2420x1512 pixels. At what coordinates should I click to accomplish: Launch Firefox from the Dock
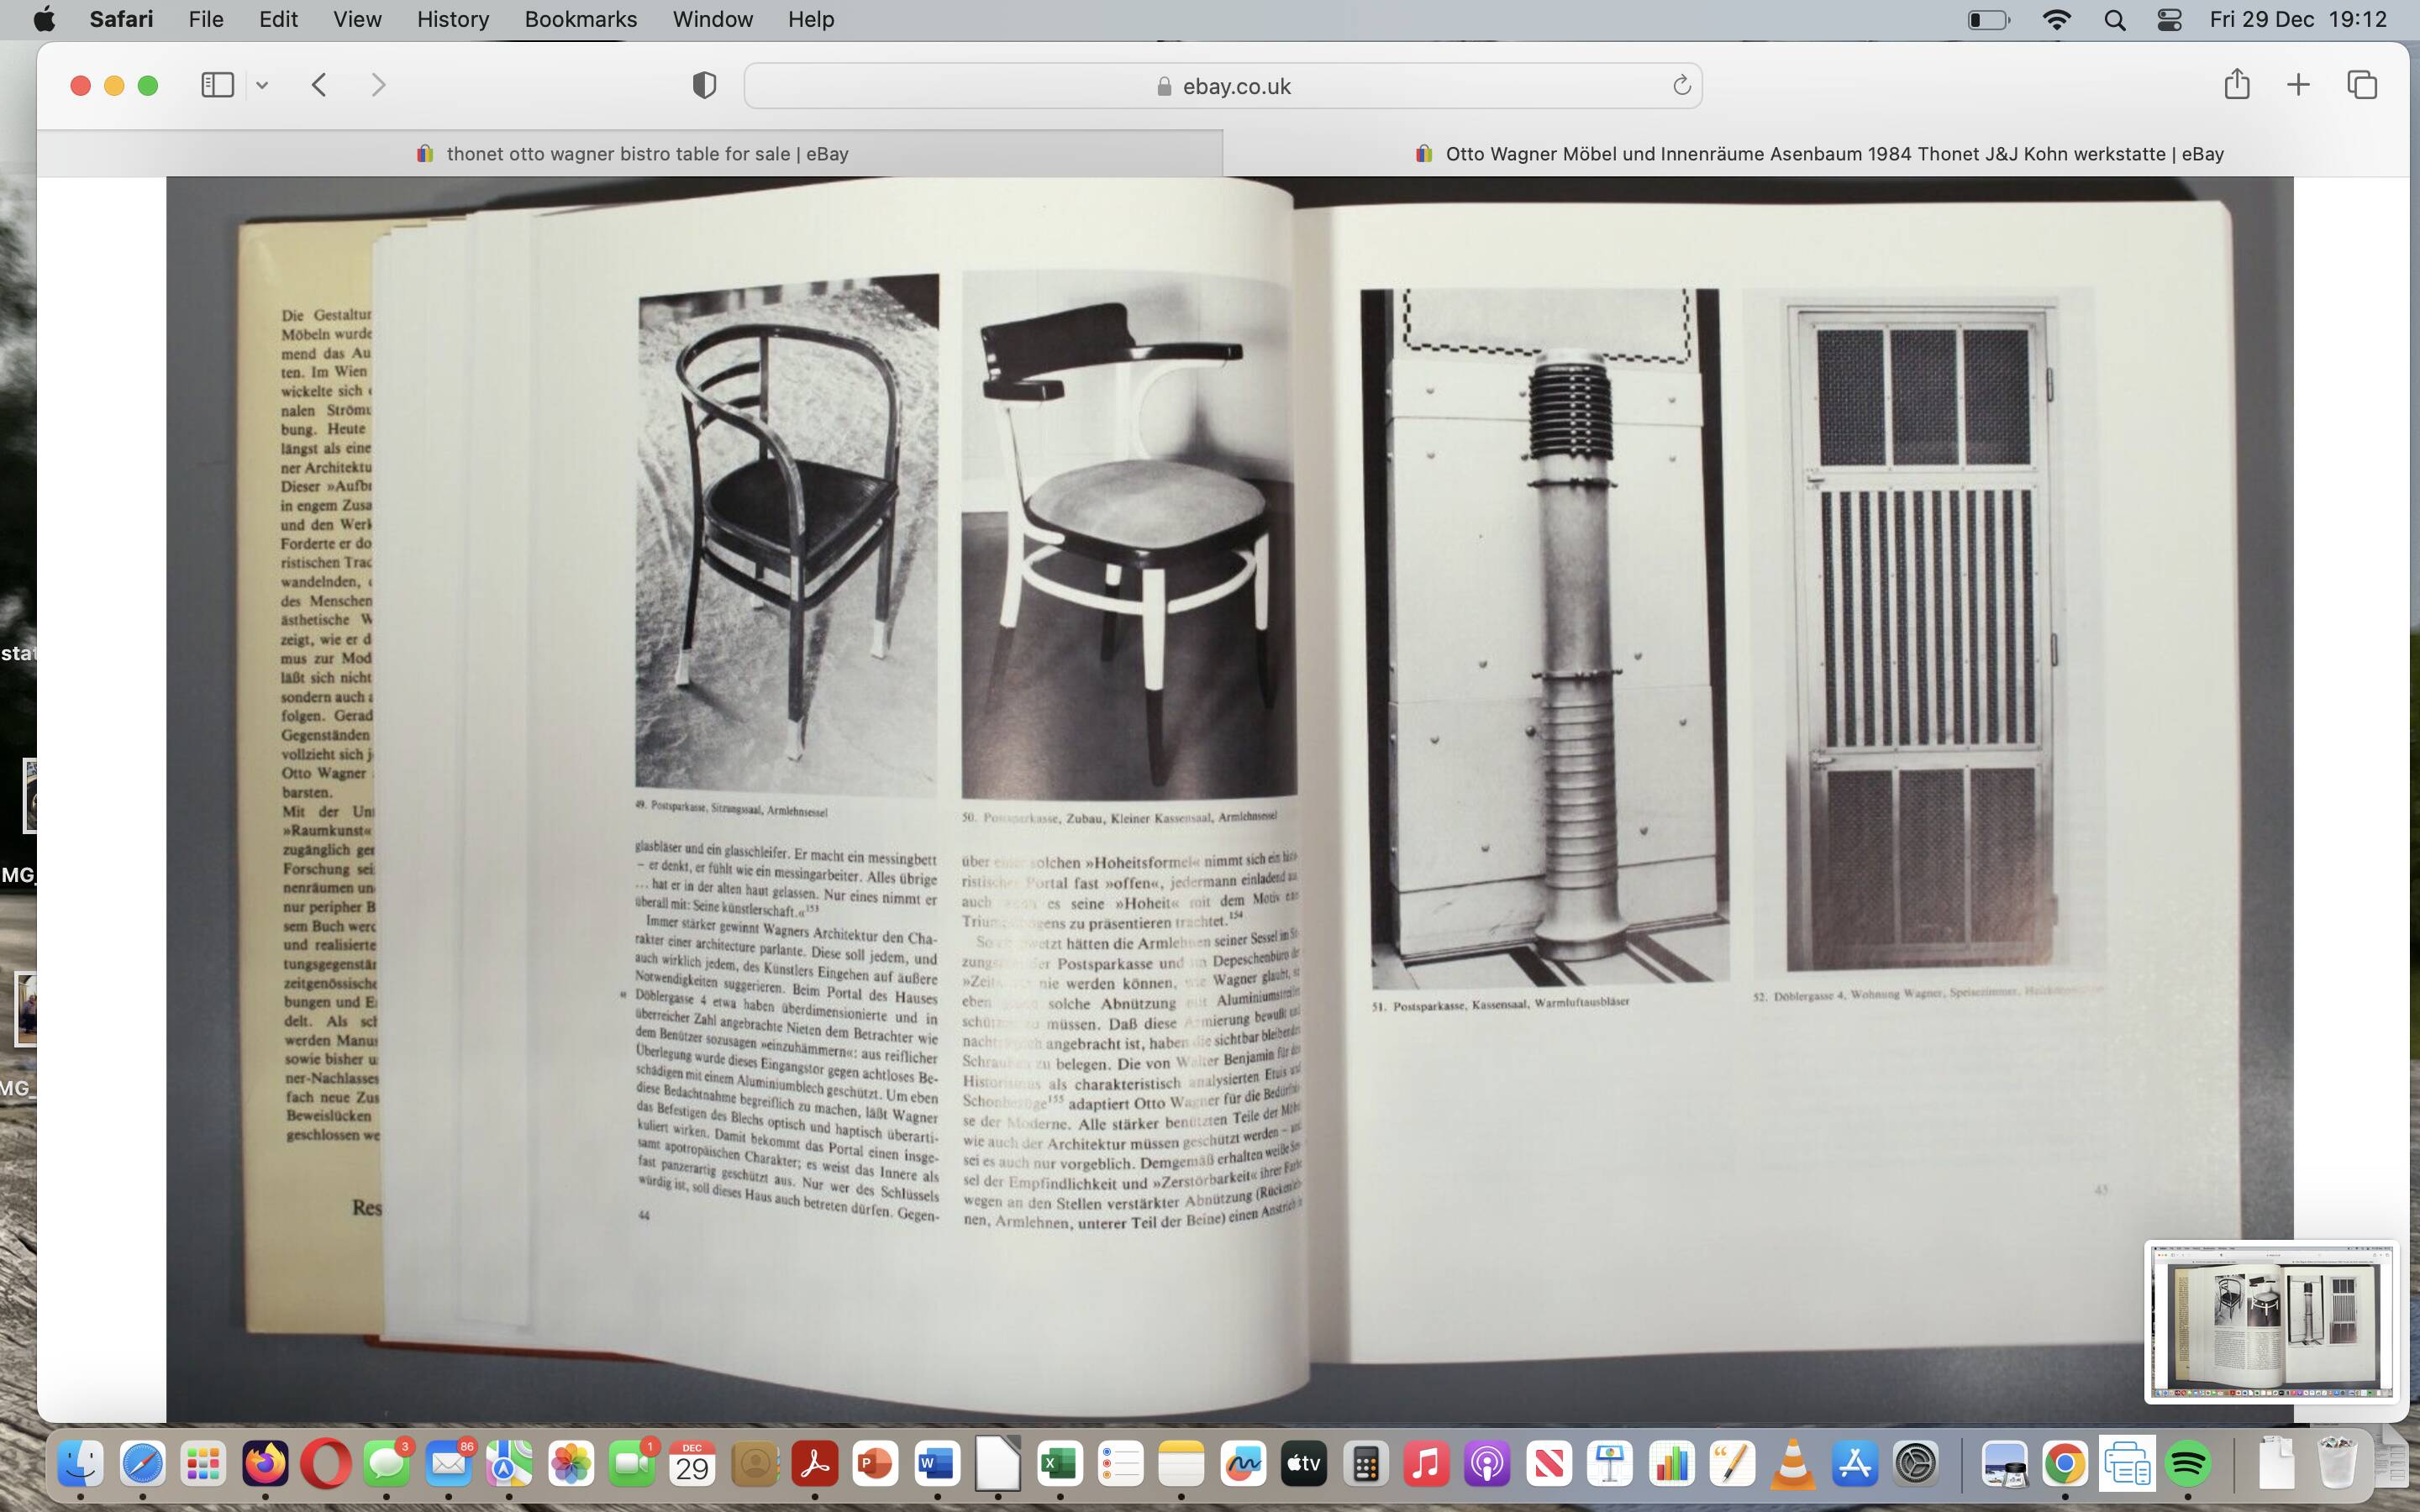(x=264, y=1465)
